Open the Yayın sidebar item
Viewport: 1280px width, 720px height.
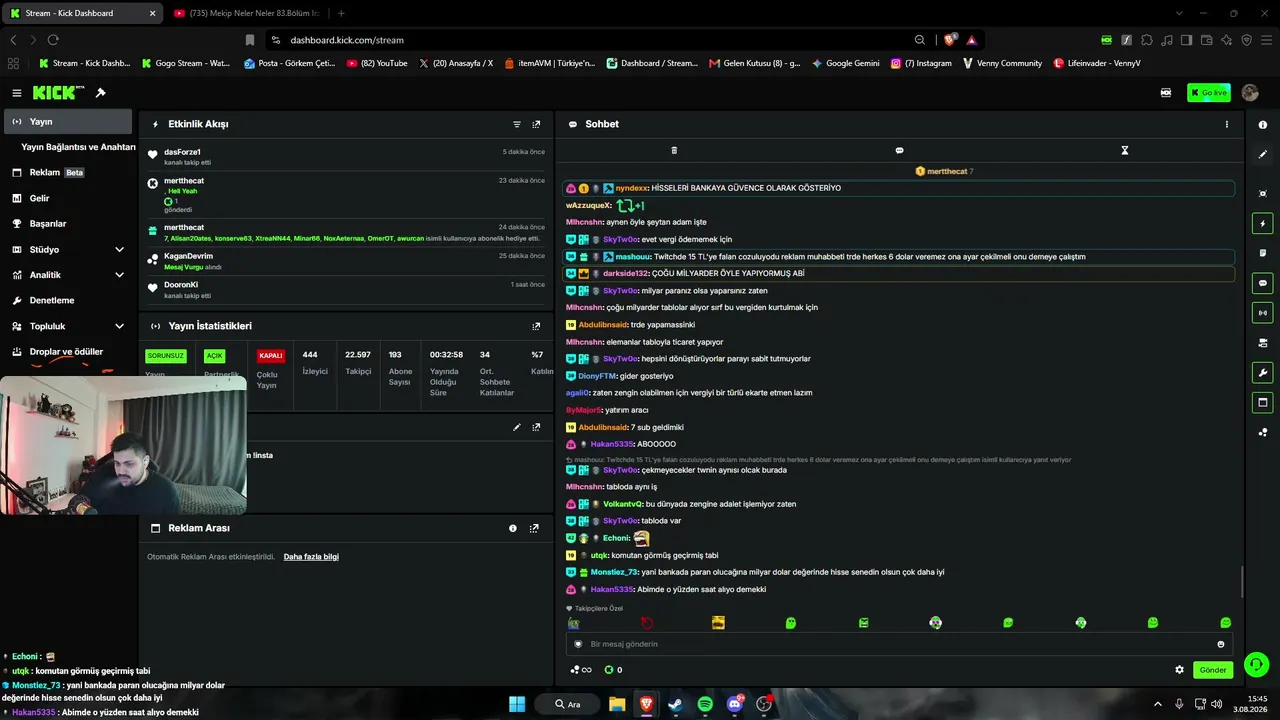(x=66, y=121)
